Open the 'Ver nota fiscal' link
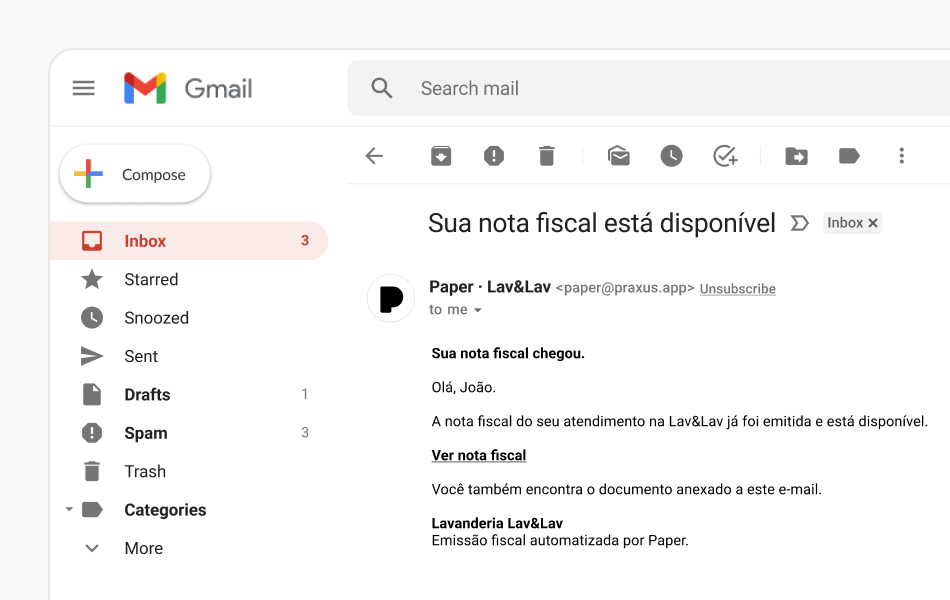The height and width of the screenshot is (600, 950). (x=479, y=455)
